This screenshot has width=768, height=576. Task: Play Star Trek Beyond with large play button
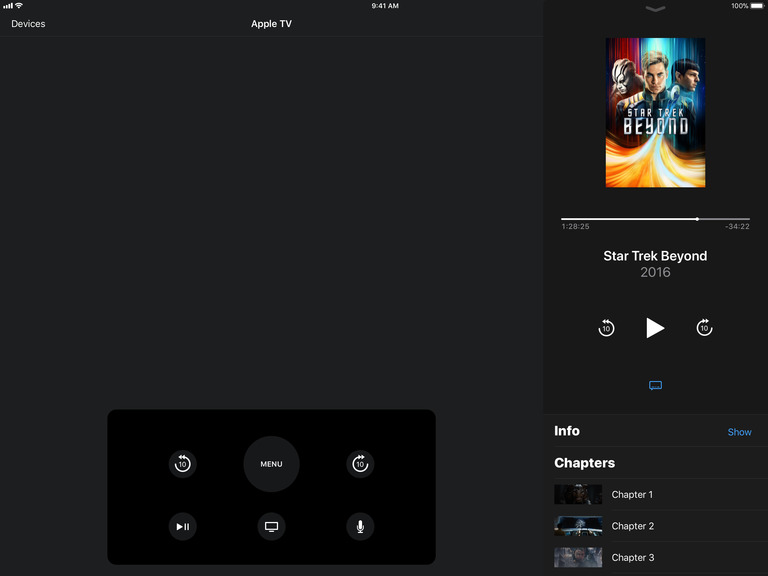pos(655,328)
